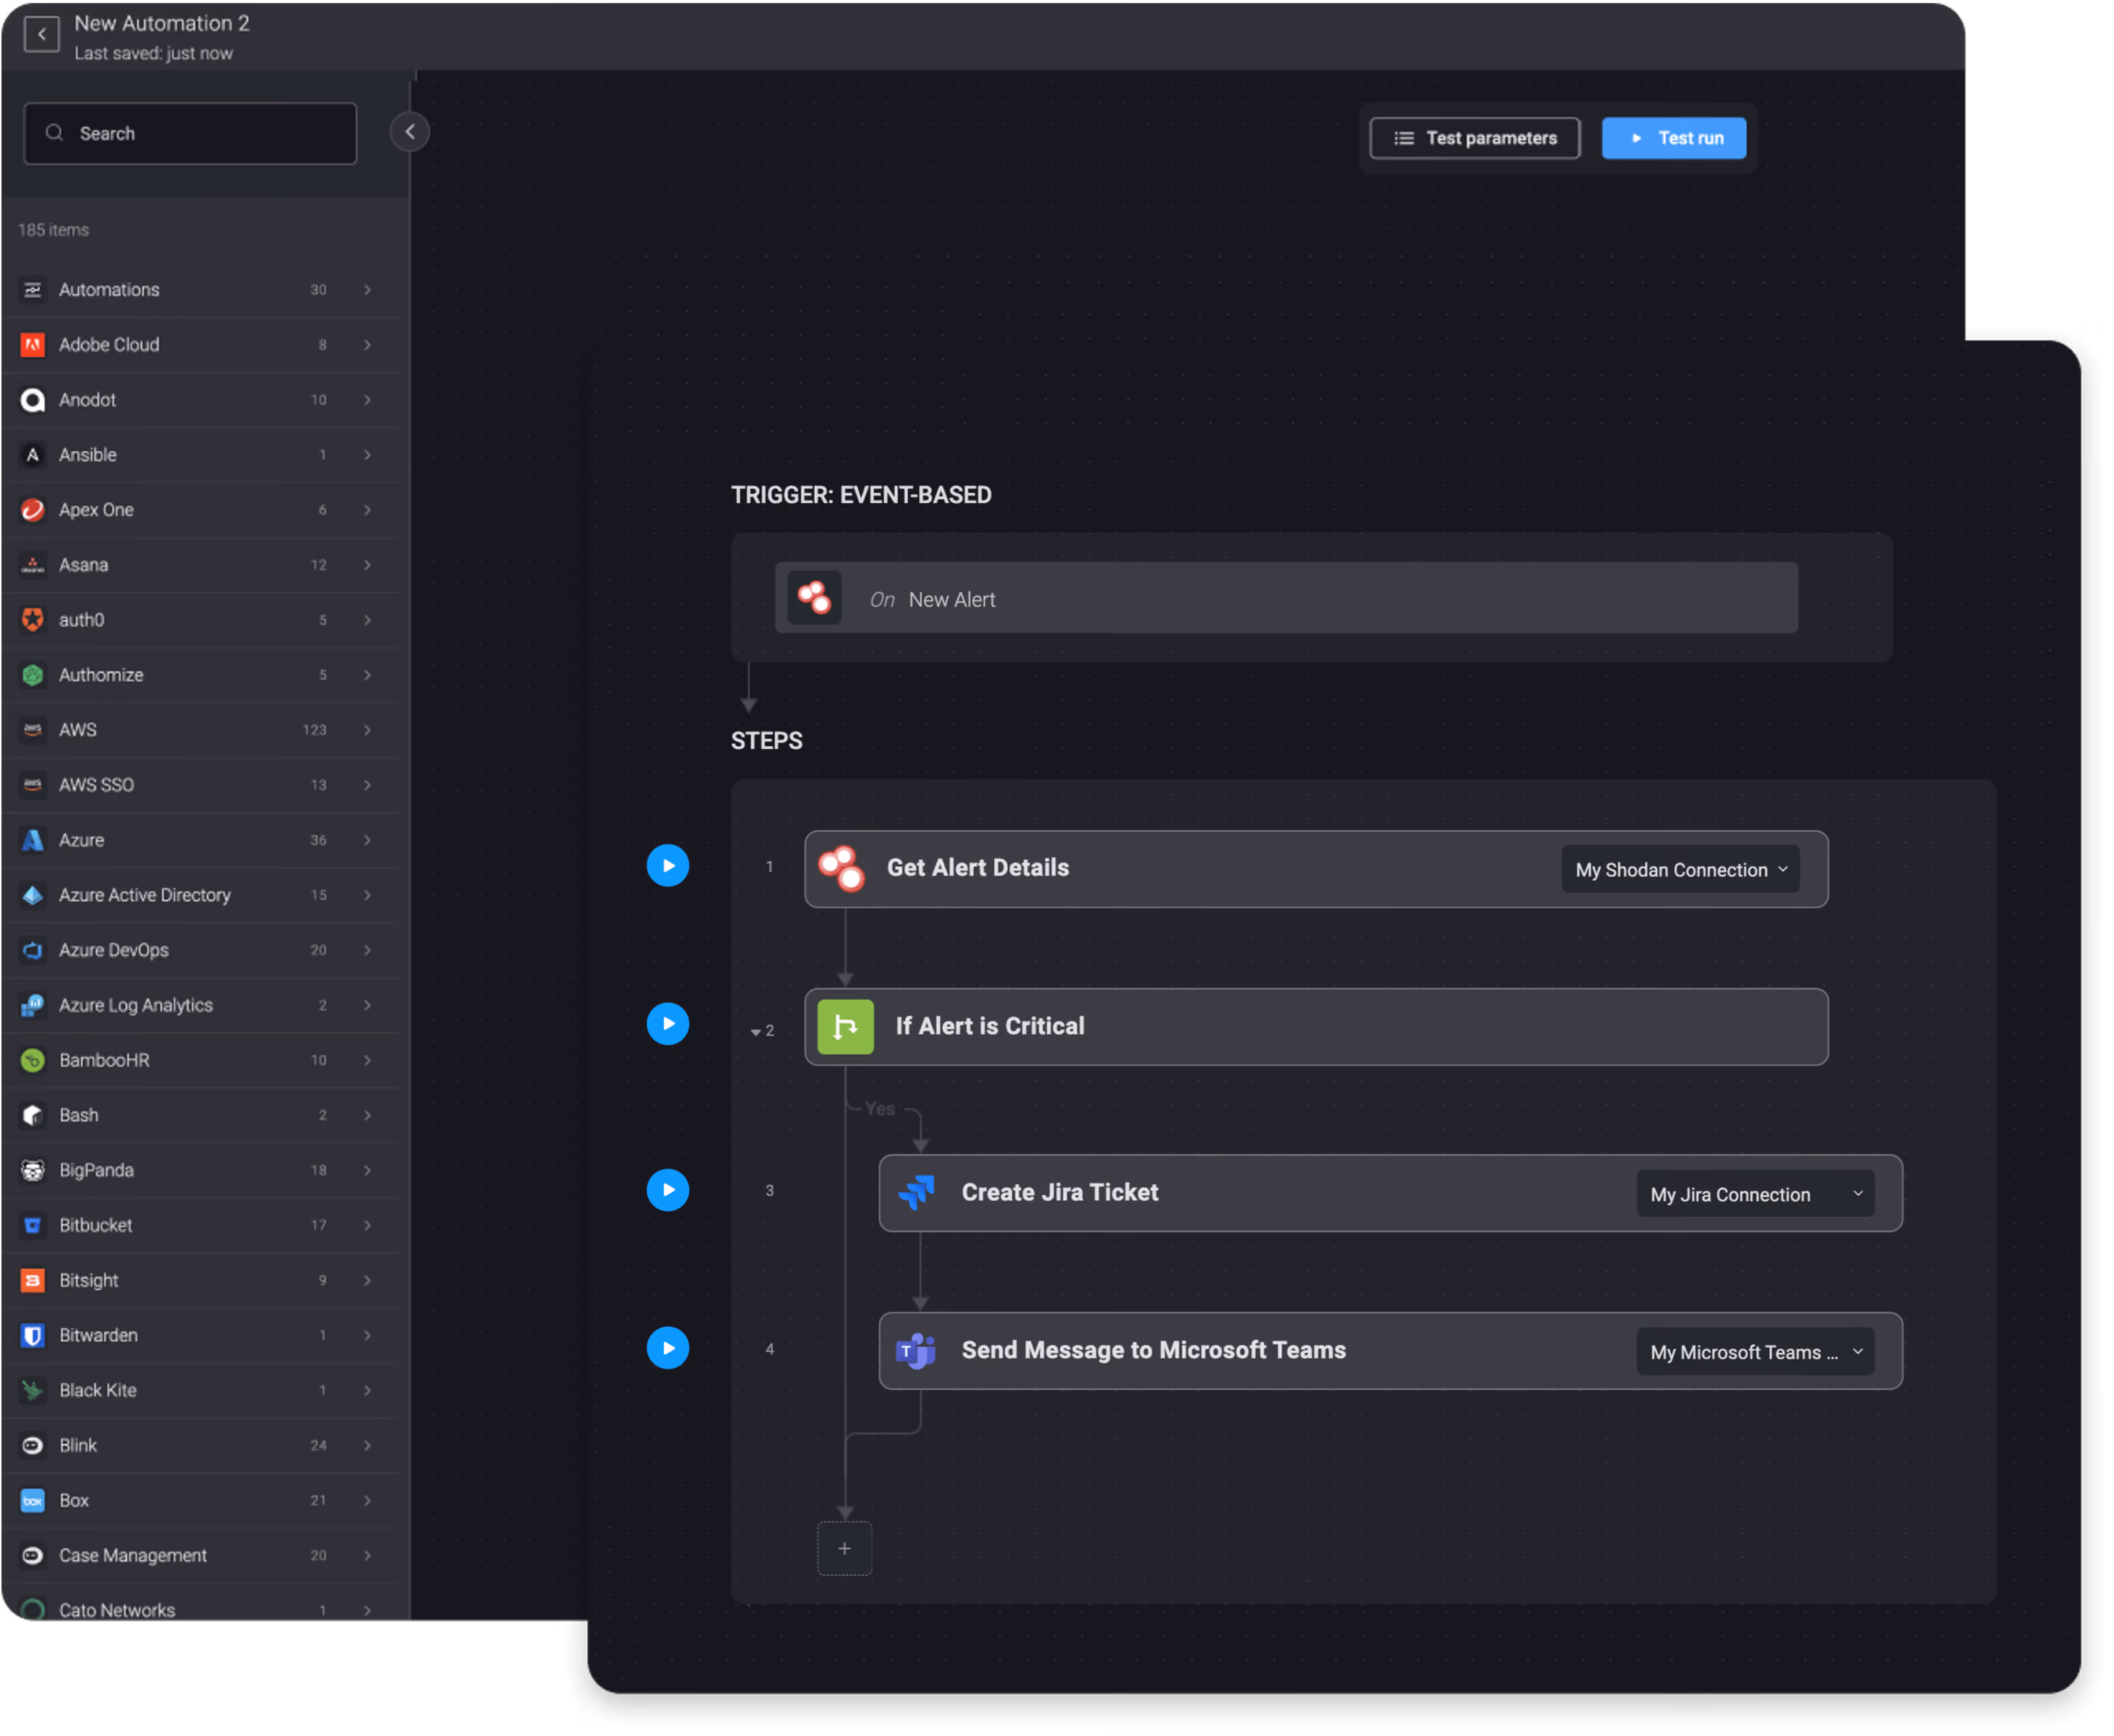Click the BigPanda icon

click(x=33, y=1170)
